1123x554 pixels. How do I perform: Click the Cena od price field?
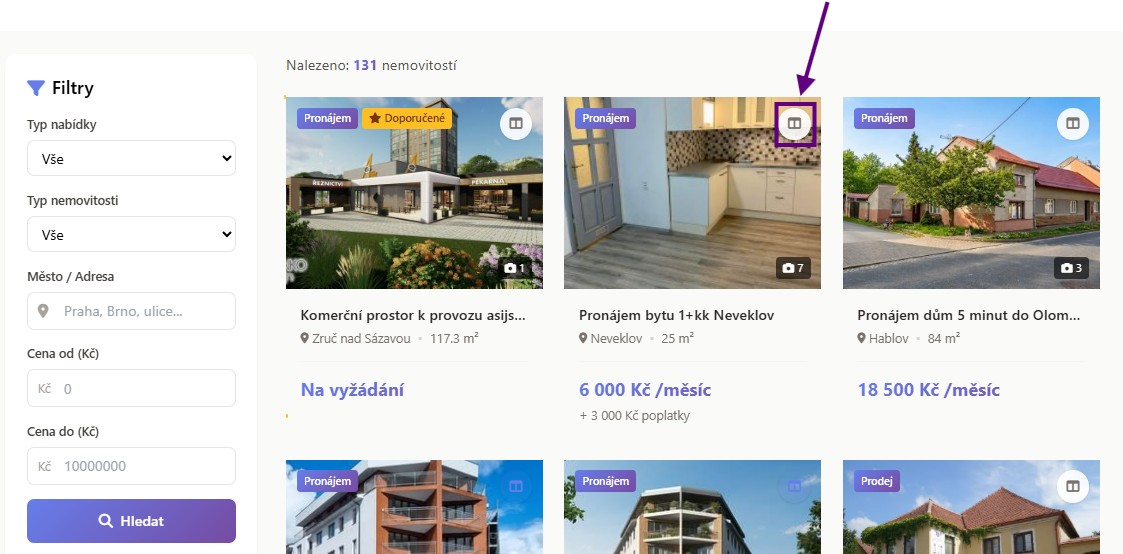pyautogui.click(x=131, y=389)
